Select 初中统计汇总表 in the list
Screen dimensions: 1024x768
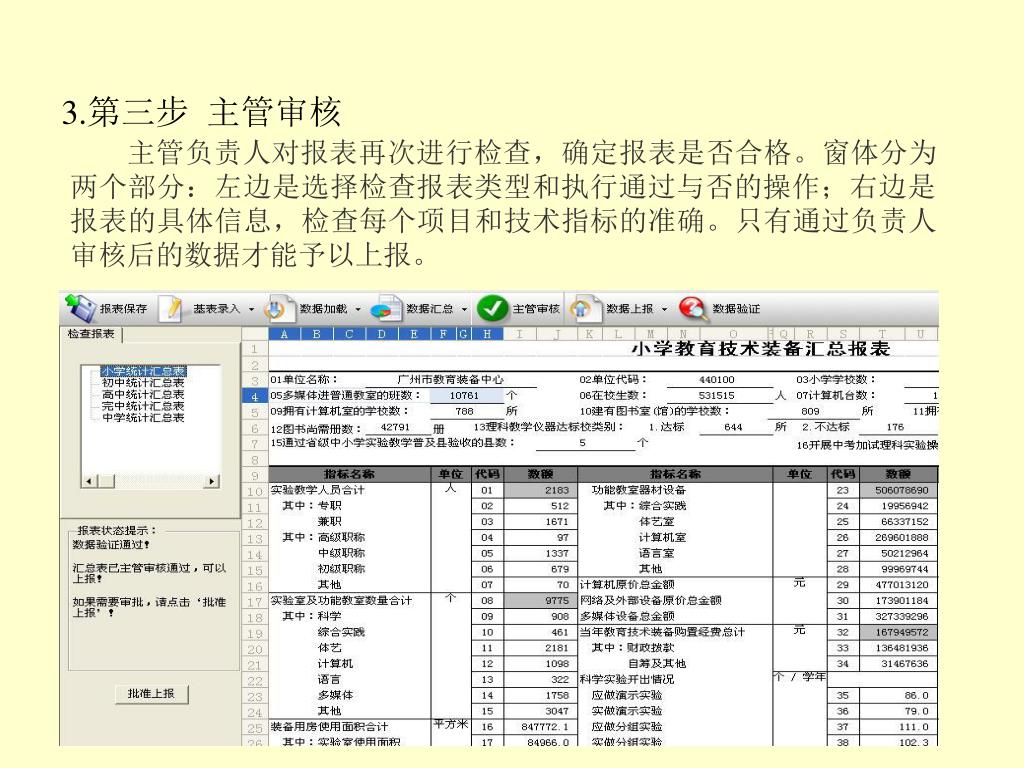(143, 383)
